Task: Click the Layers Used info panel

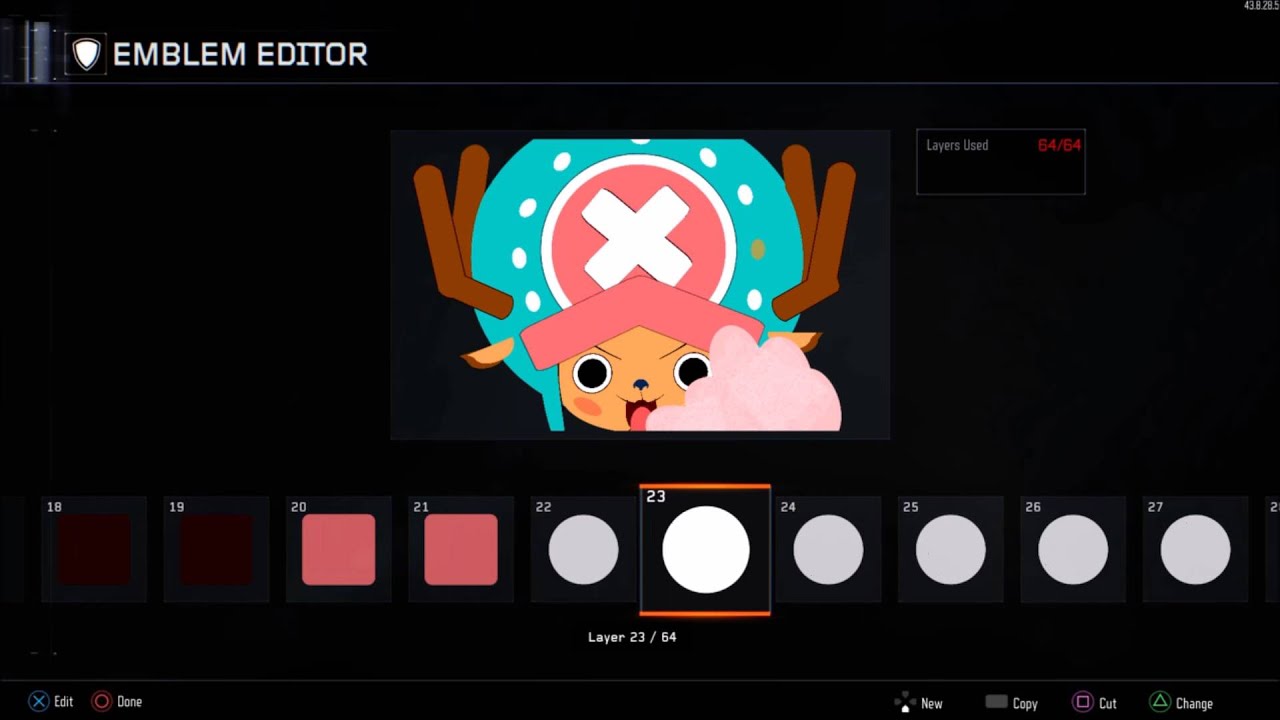Action: [x=1001, y=162]
